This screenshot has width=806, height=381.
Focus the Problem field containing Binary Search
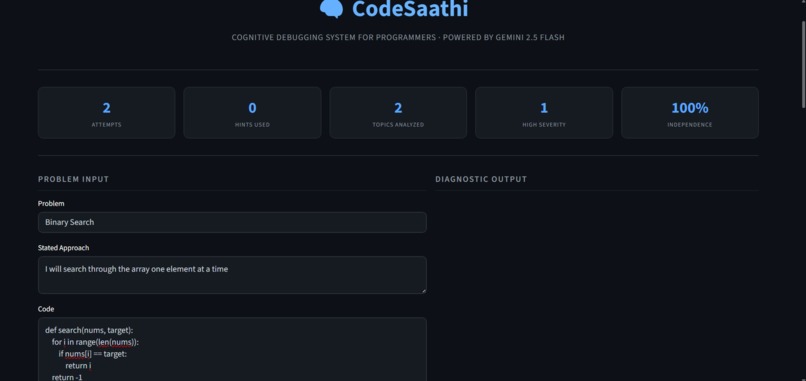[232, 222]
